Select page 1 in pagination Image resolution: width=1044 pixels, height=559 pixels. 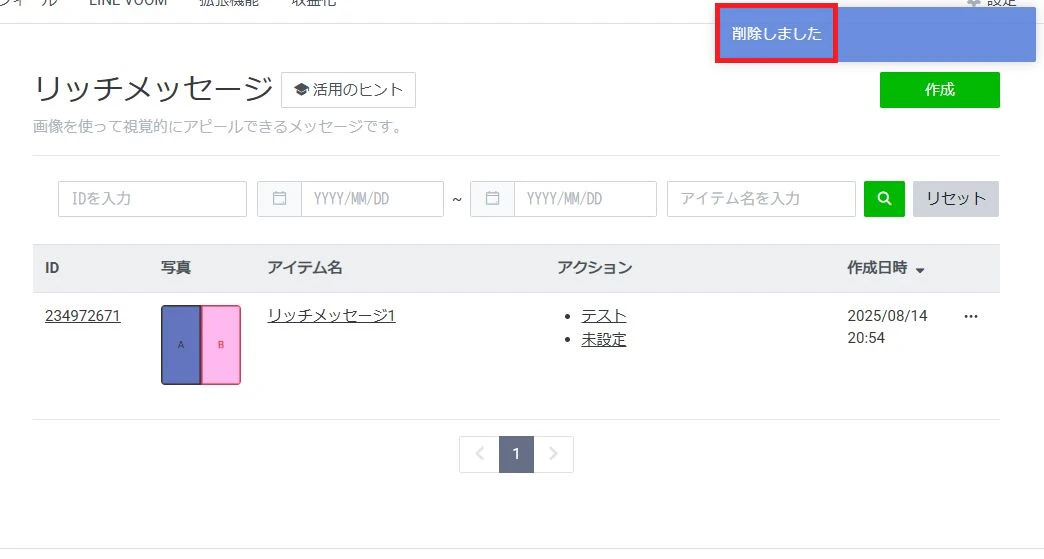(x=516, y=455)
